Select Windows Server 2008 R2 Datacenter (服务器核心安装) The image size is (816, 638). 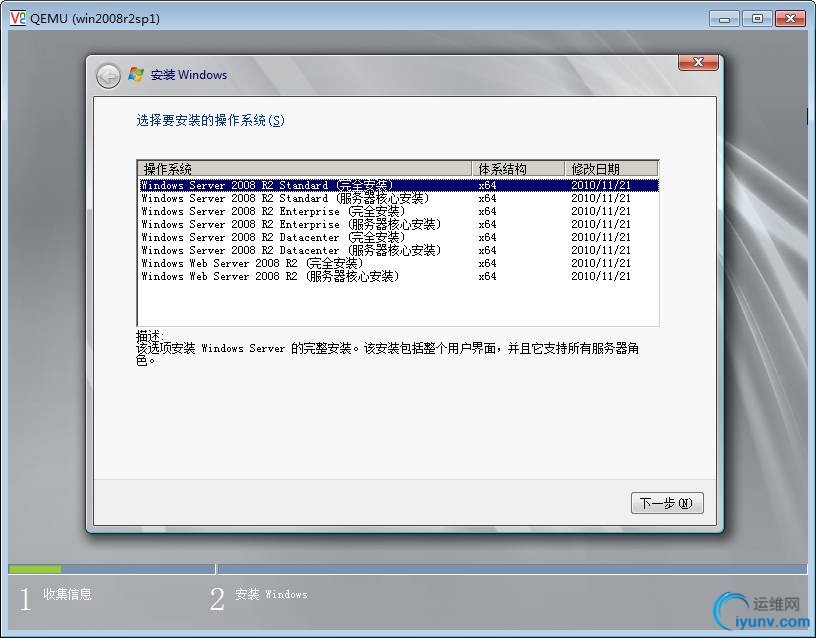tap(399, 250)
